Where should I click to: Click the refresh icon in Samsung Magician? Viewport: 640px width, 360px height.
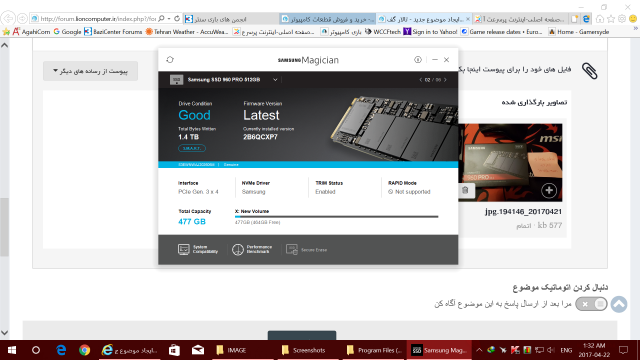click(x=170, y=60)
